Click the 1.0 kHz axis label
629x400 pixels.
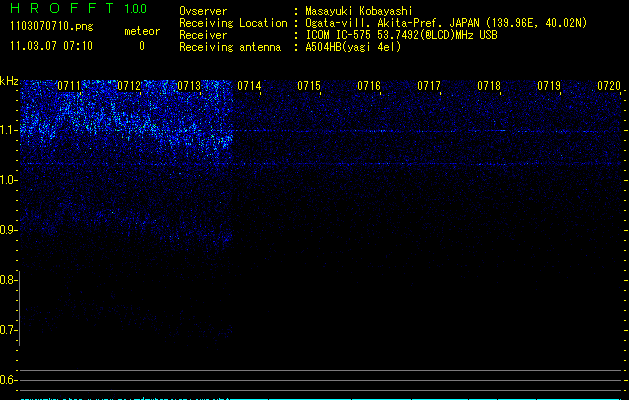point(9,180)
